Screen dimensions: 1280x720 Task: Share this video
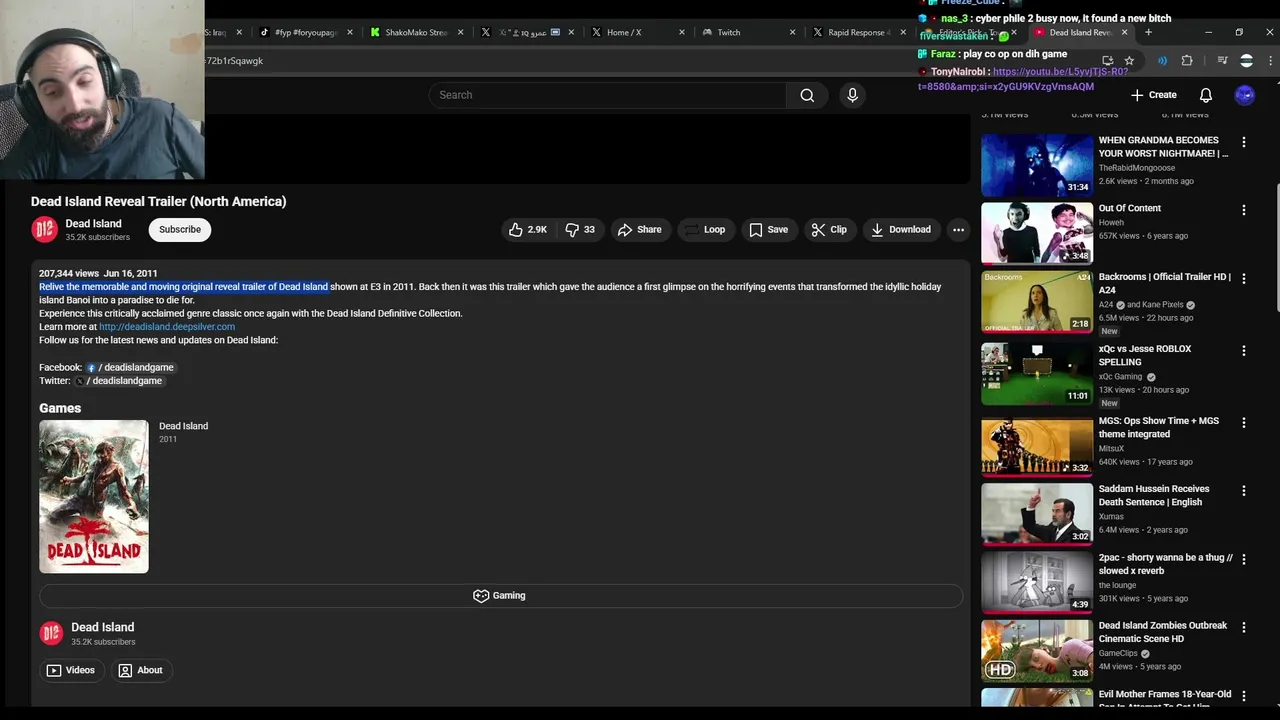639,230
